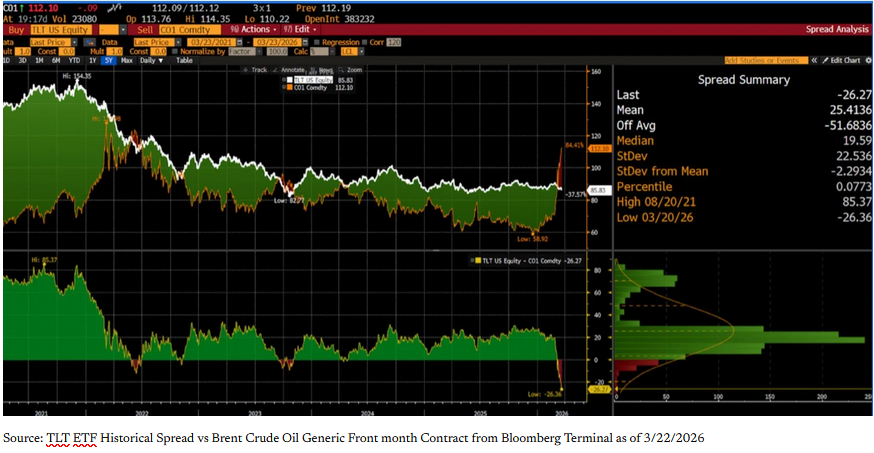This screenshot has width=874, height=453.
Task: Click the High 08/20/21 row label
Action: pos(656,202)
